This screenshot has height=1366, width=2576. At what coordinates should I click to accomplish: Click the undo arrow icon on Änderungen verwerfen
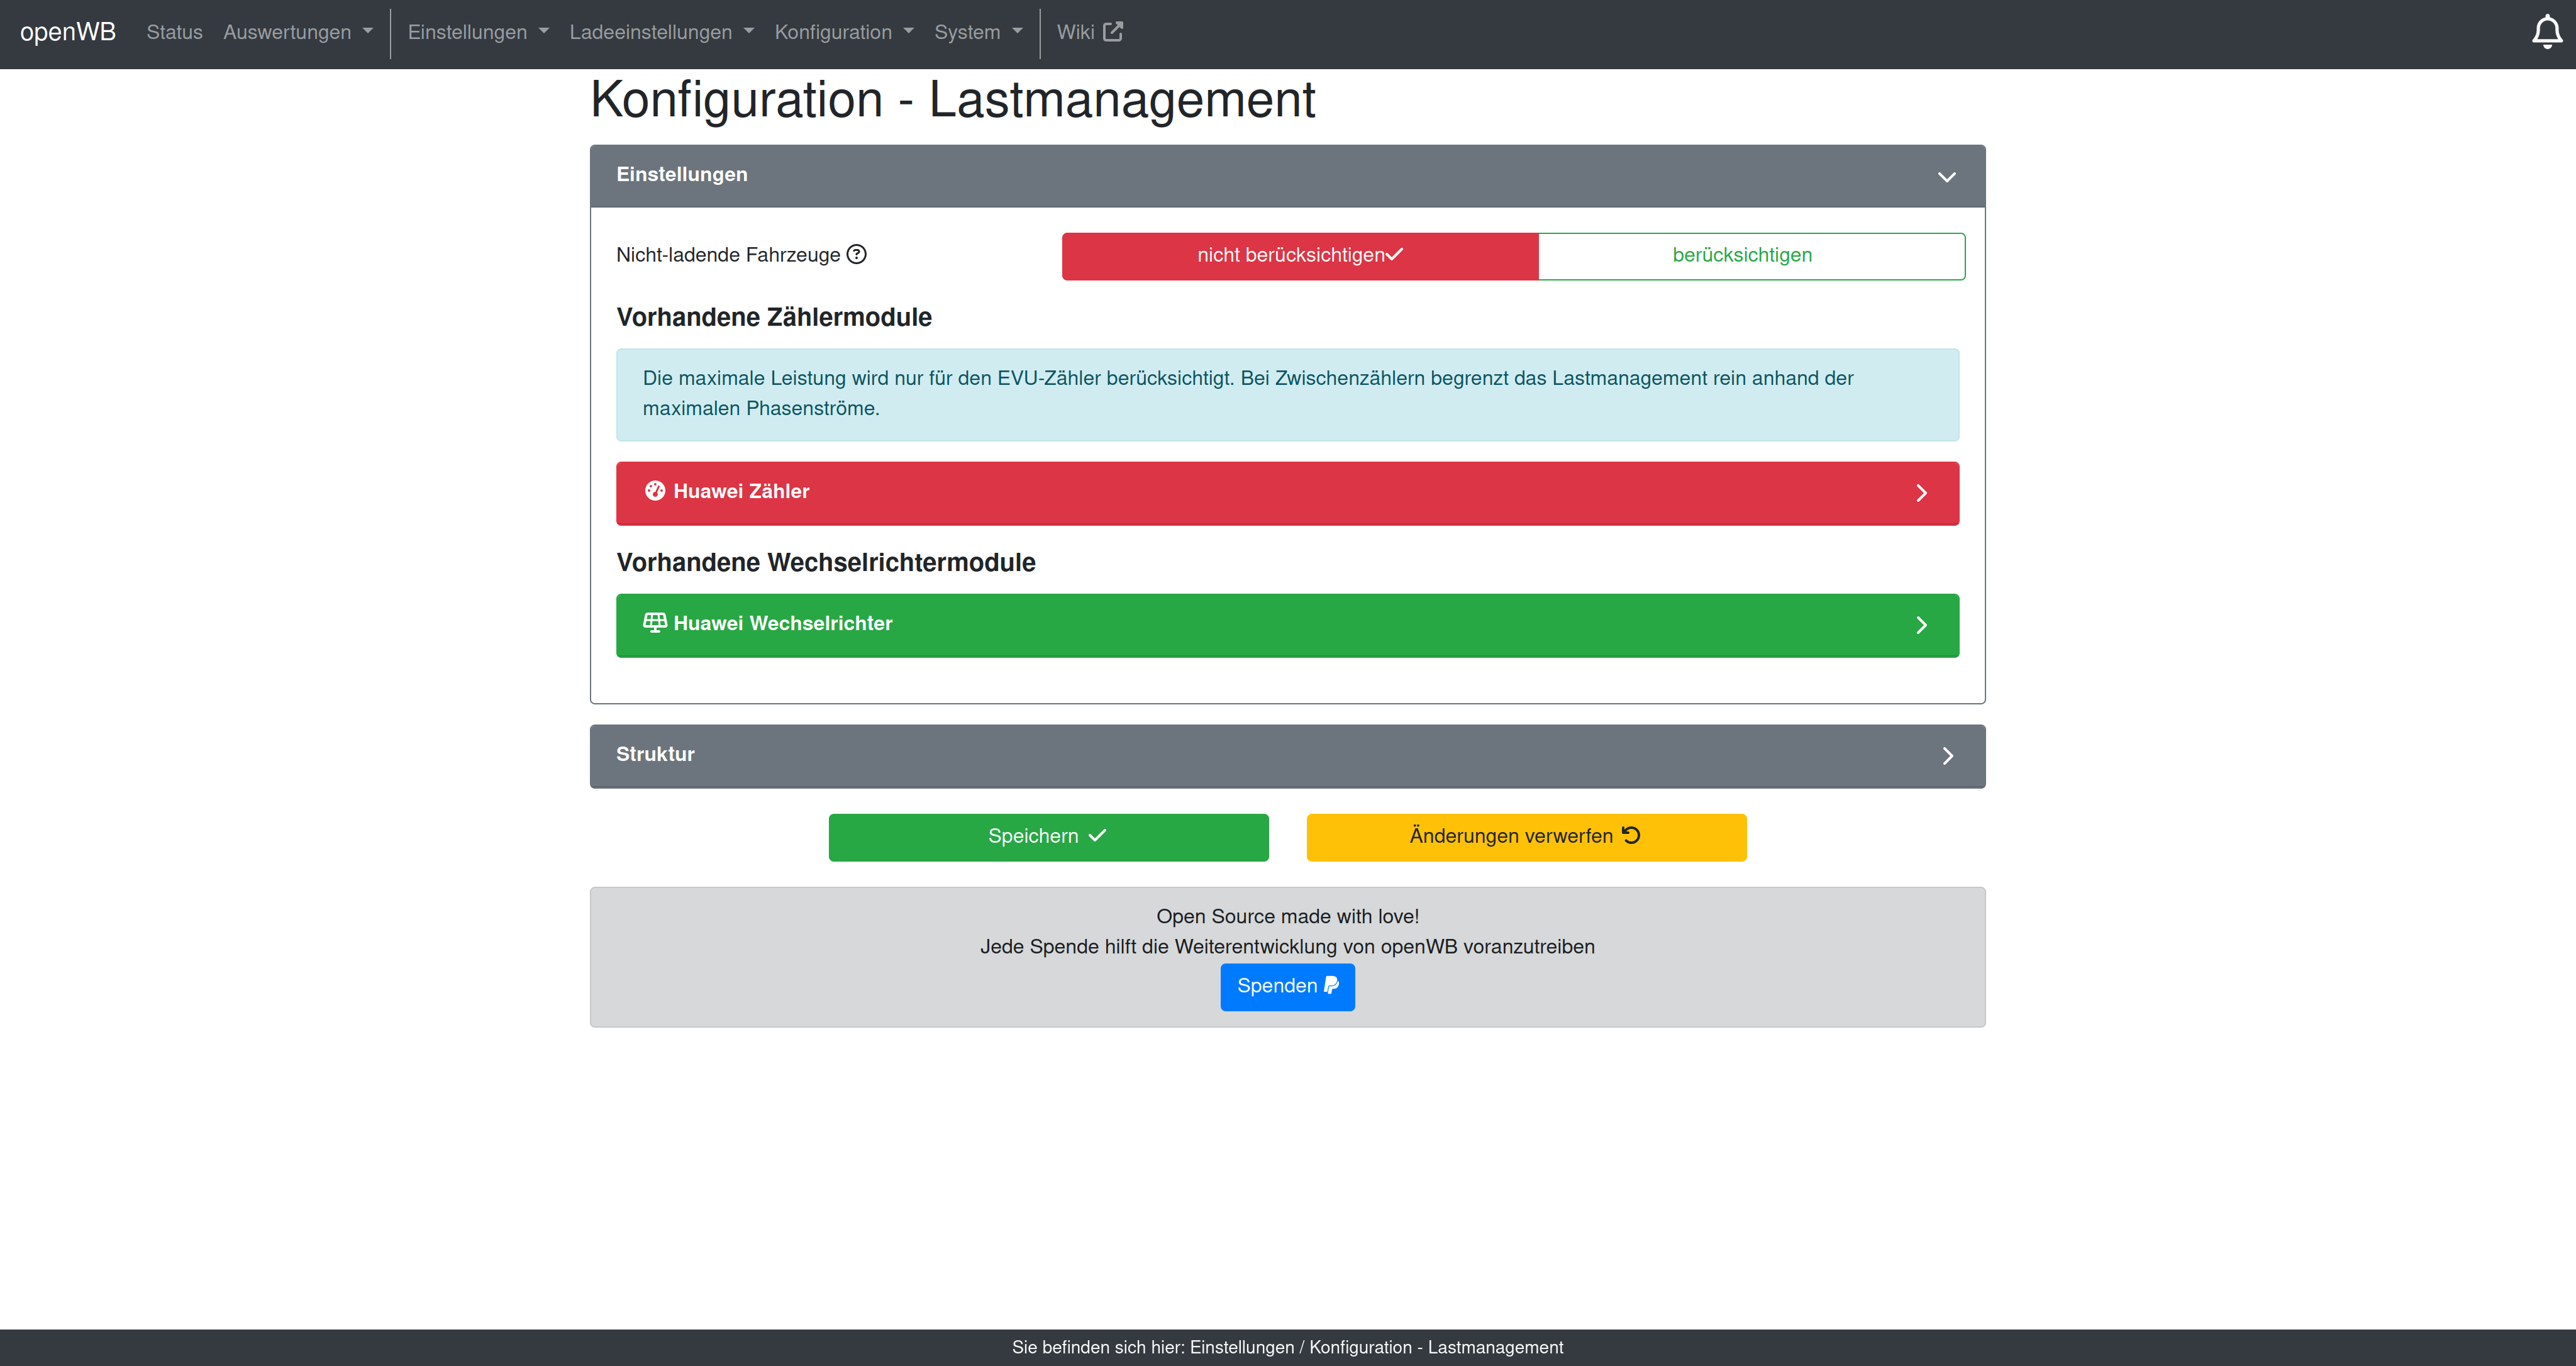coord(1631,835)
